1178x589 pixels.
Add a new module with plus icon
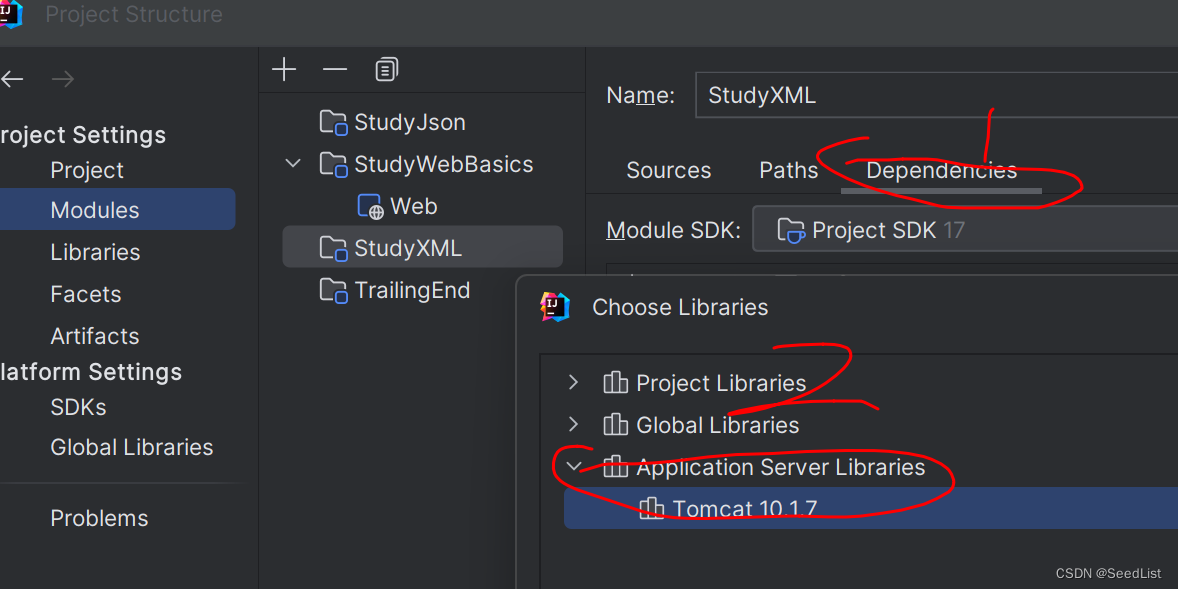click(x=284, y=70)
